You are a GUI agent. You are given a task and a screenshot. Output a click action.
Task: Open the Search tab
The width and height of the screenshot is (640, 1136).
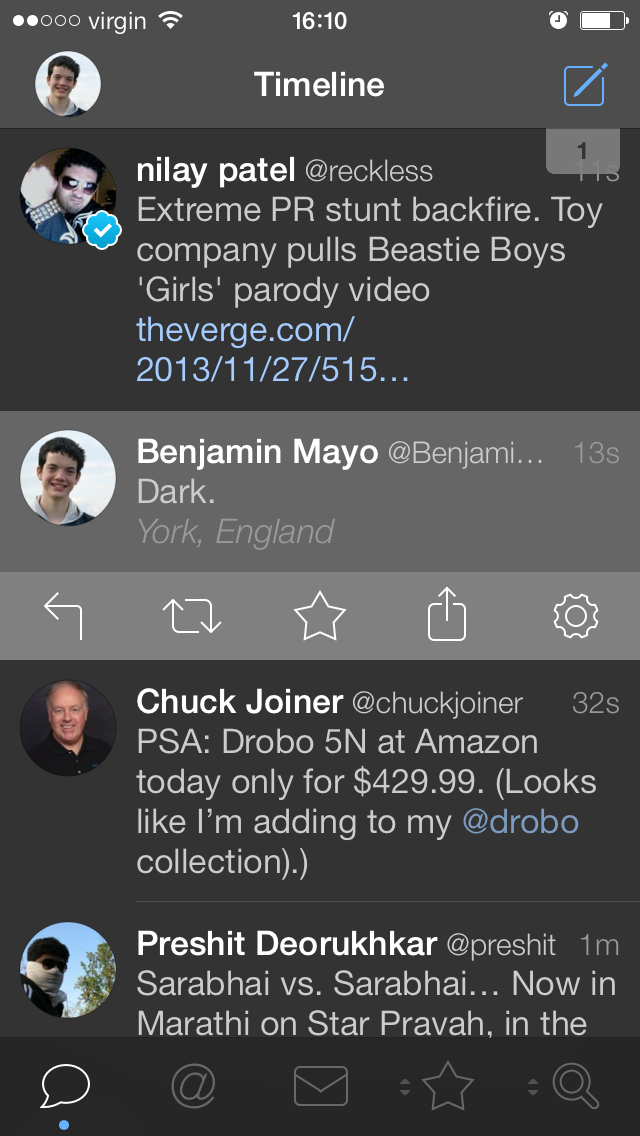pyautogui.click(x=576, y=1087)
